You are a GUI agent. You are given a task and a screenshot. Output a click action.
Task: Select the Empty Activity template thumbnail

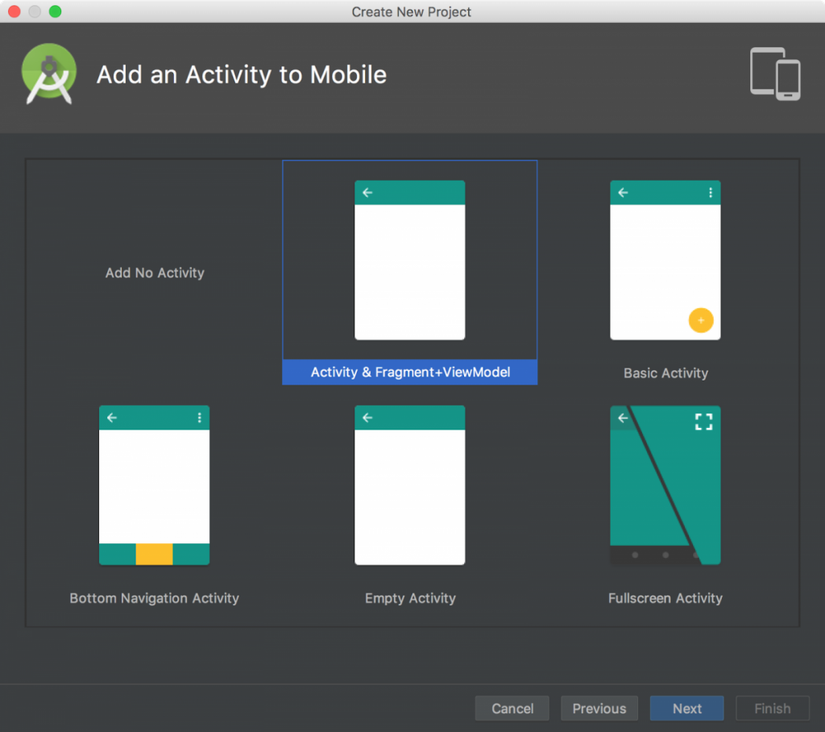(410, 485)
